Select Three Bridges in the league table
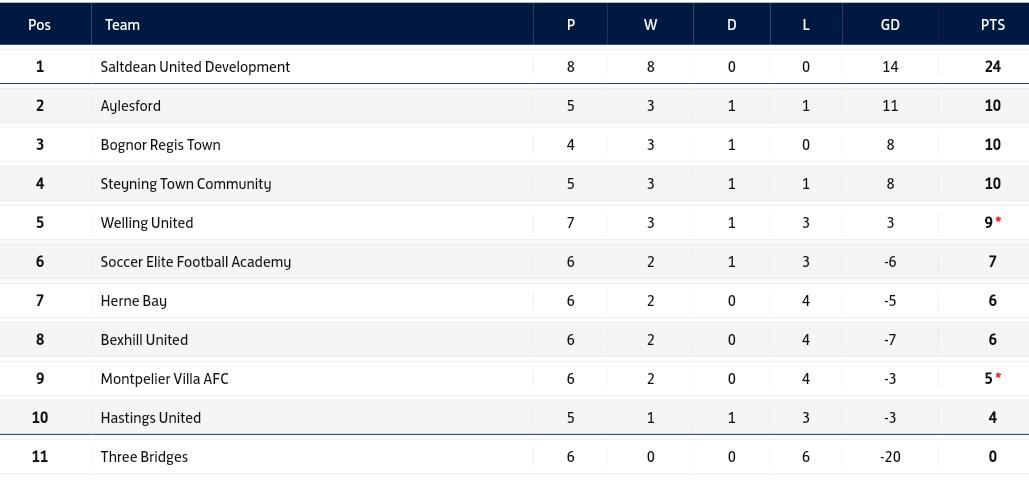Screen dimensions: 1029x480 pyautogui.click(x=144, y=457)
